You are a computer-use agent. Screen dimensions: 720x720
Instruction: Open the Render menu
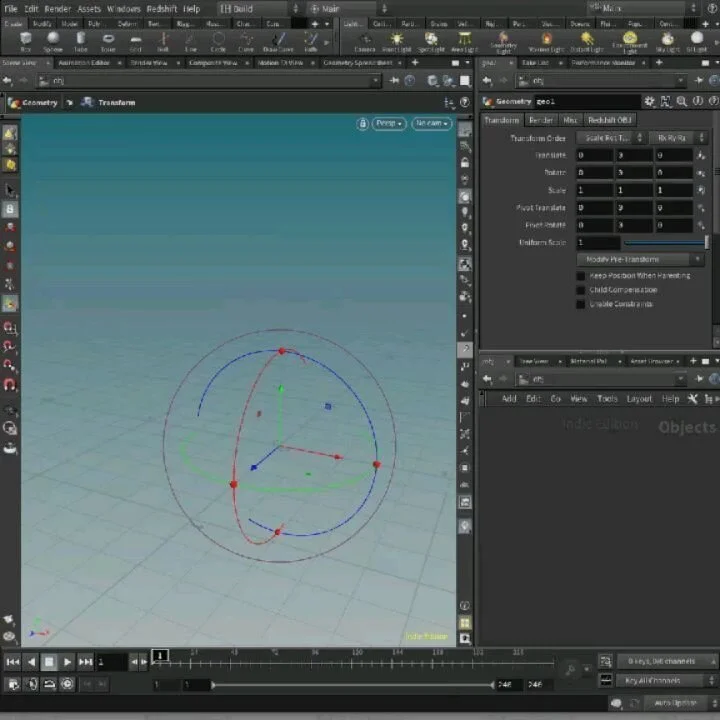(57, 9)
